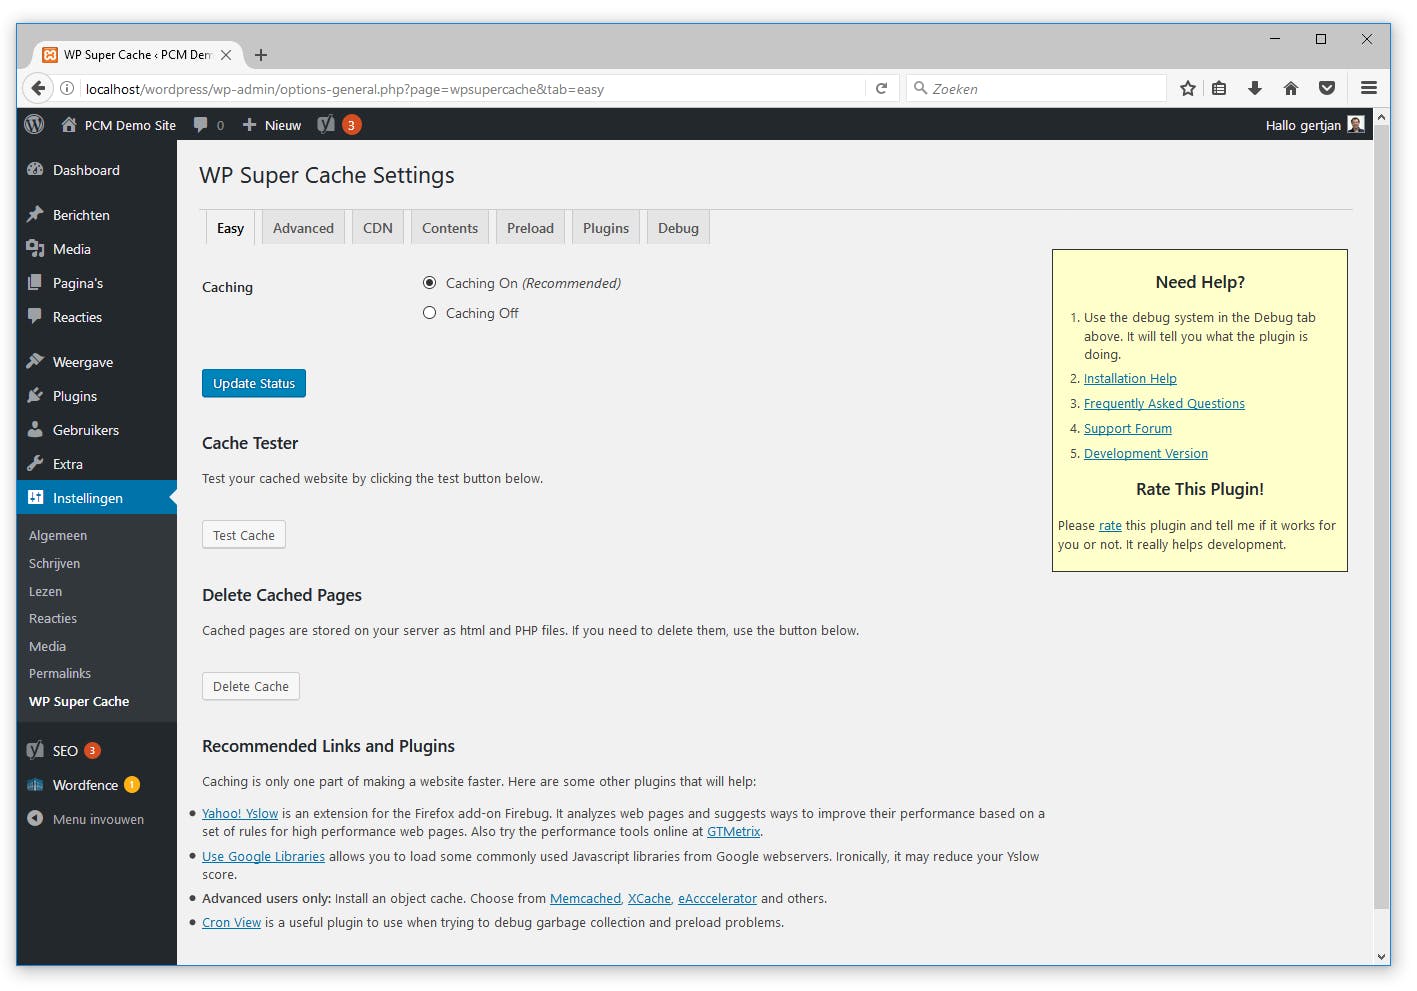Image resolution: width=1417 pixels, height=991 pixels.
Task: Click the Firefox bookmark star icon
Action: [x=1188, y=89]
